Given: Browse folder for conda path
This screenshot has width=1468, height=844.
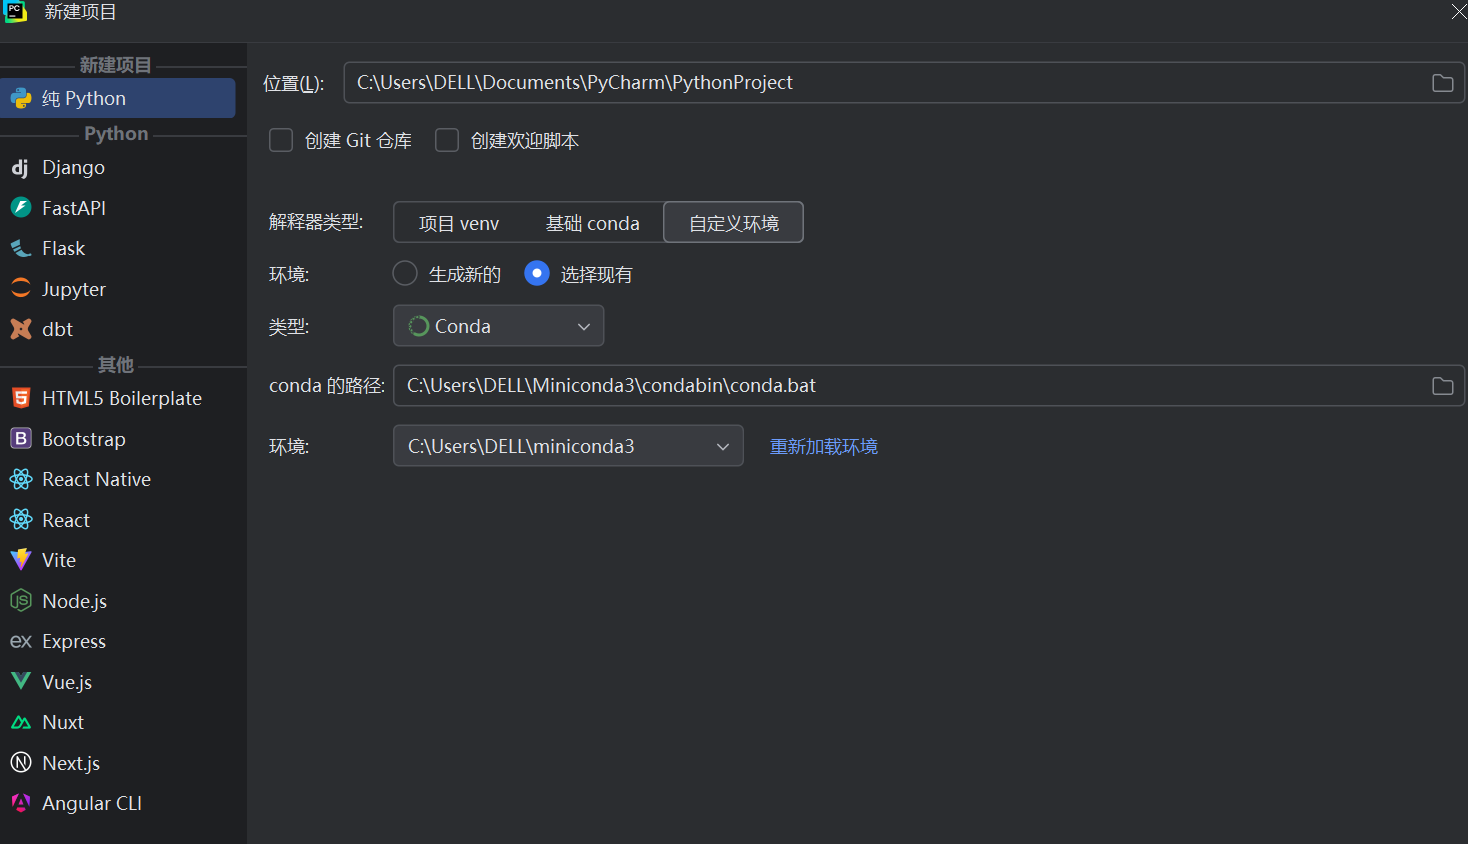Looking at the screenshot, I should click(x=1442, y=386).
